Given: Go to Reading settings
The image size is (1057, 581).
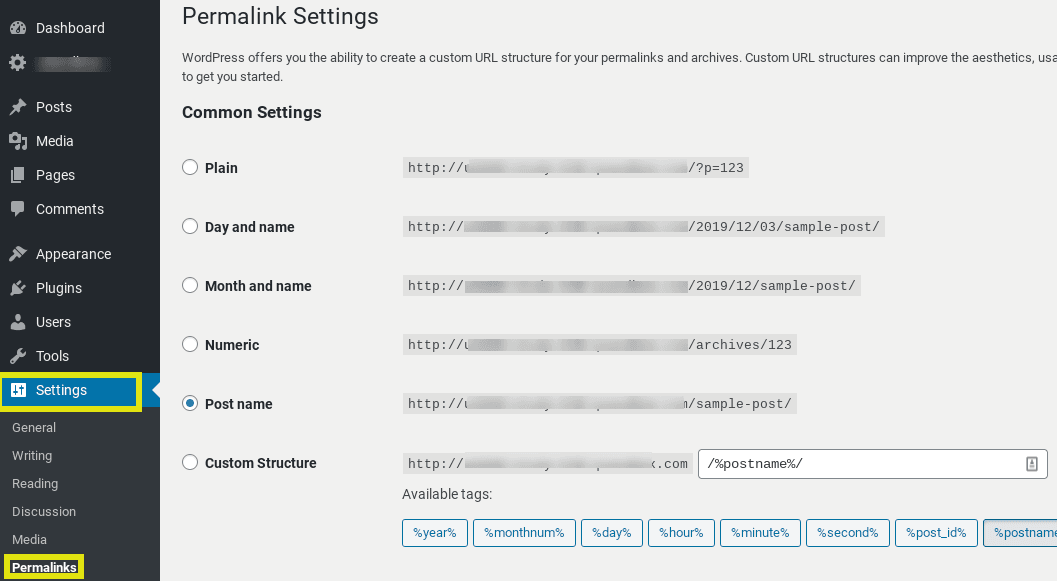Looking at the screenshot, I should point(35,484).
